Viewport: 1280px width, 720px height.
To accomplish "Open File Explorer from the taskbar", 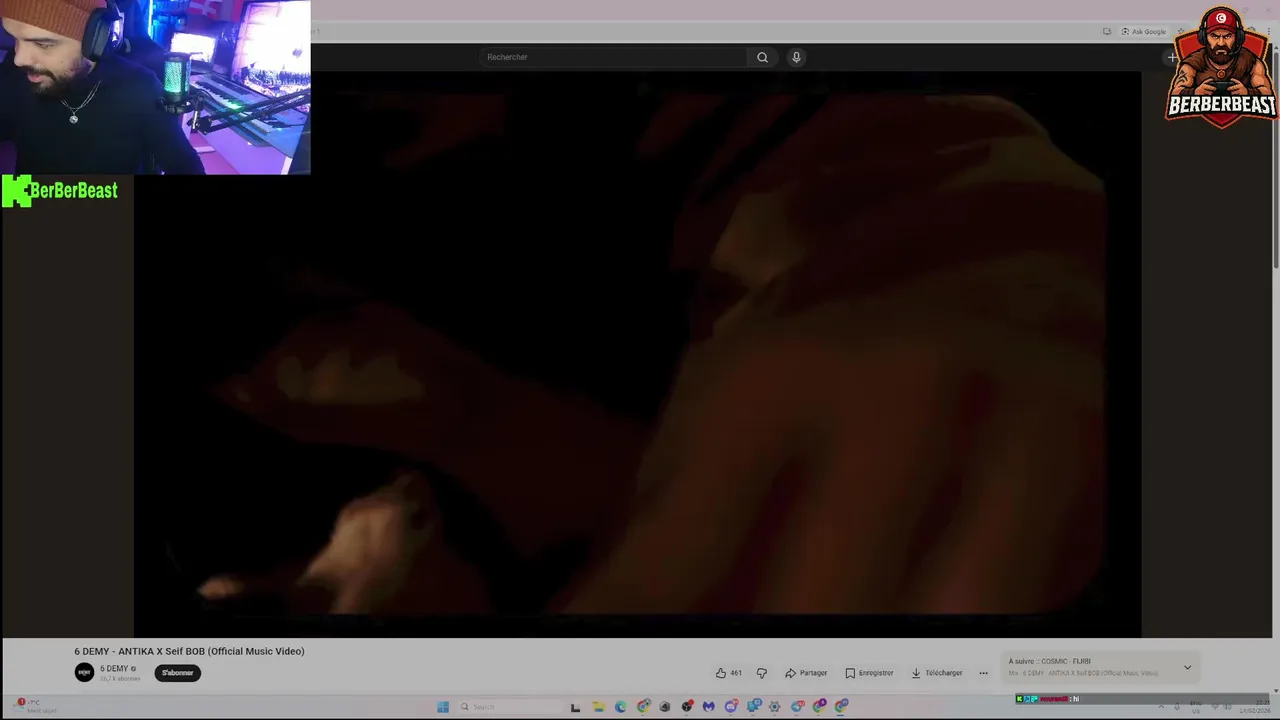I will [x=598, y=707].
